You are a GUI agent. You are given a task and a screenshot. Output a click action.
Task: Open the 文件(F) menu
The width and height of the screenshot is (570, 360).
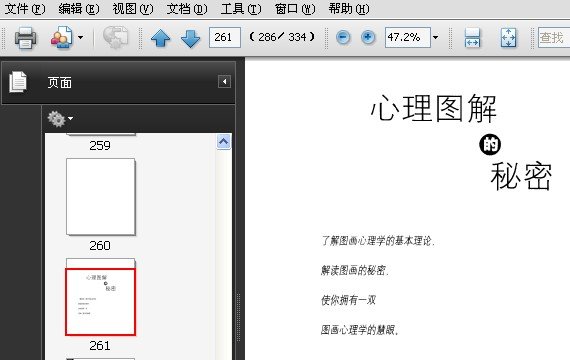(25, 9)
